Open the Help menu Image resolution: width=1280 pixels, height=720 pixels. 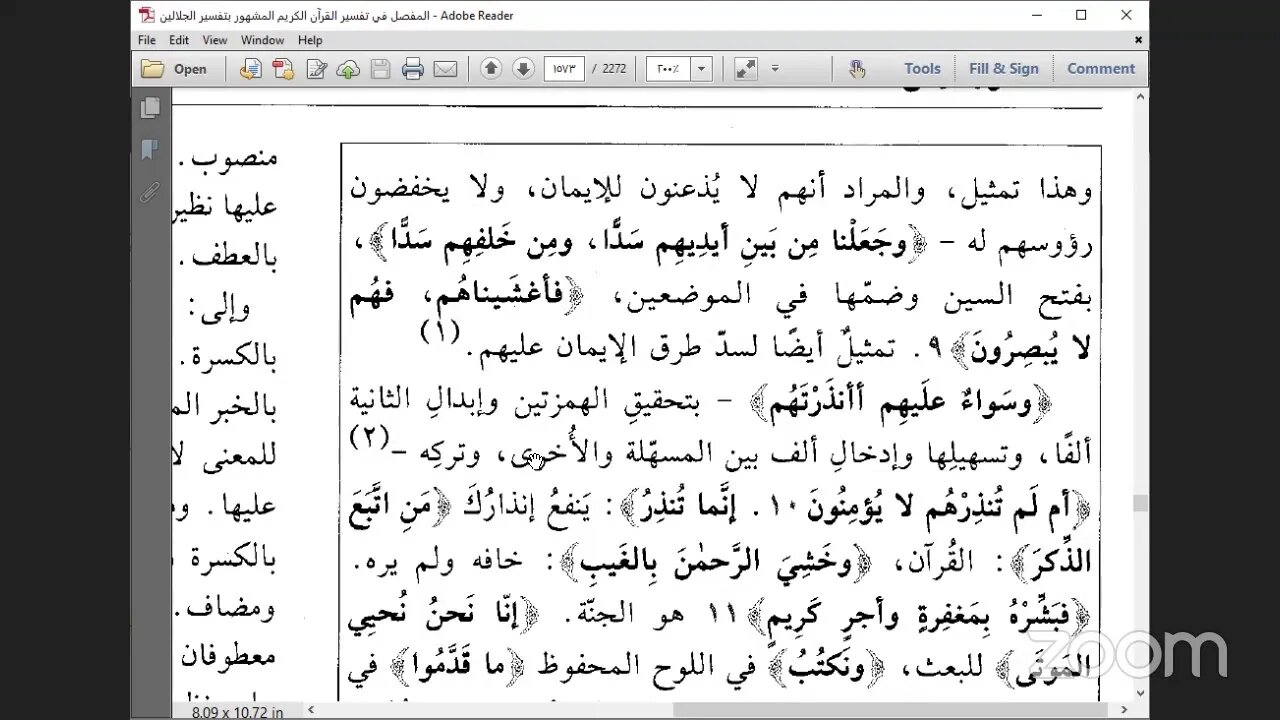click(x=310, y=40)
